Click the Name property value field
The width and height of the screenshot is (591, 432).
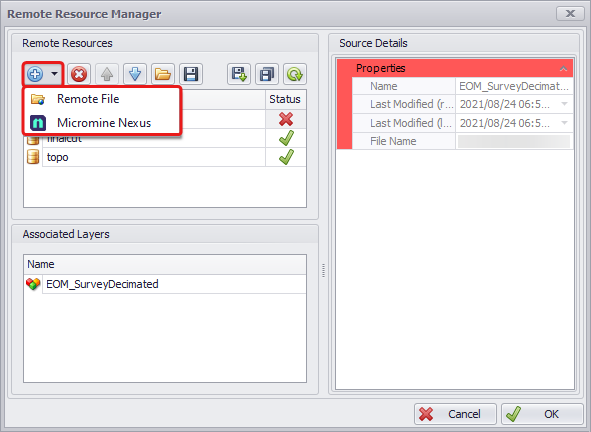click(514, 86)
